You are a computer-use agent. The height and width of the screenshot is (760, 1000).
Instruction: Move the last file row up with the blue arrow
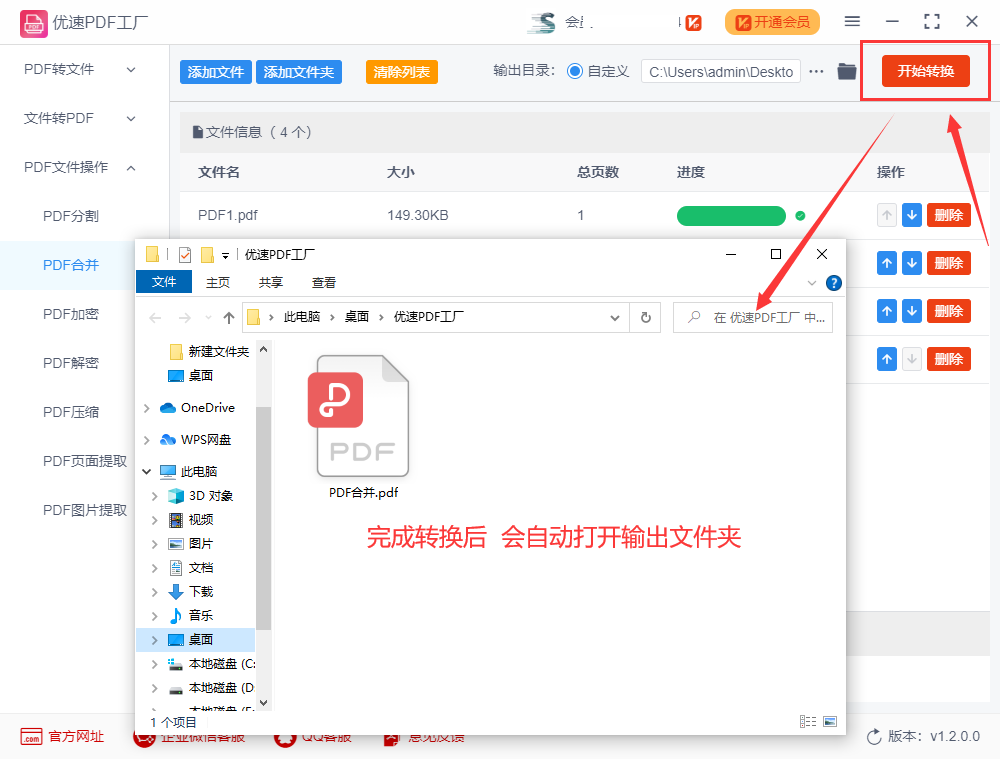coord(886,360)
